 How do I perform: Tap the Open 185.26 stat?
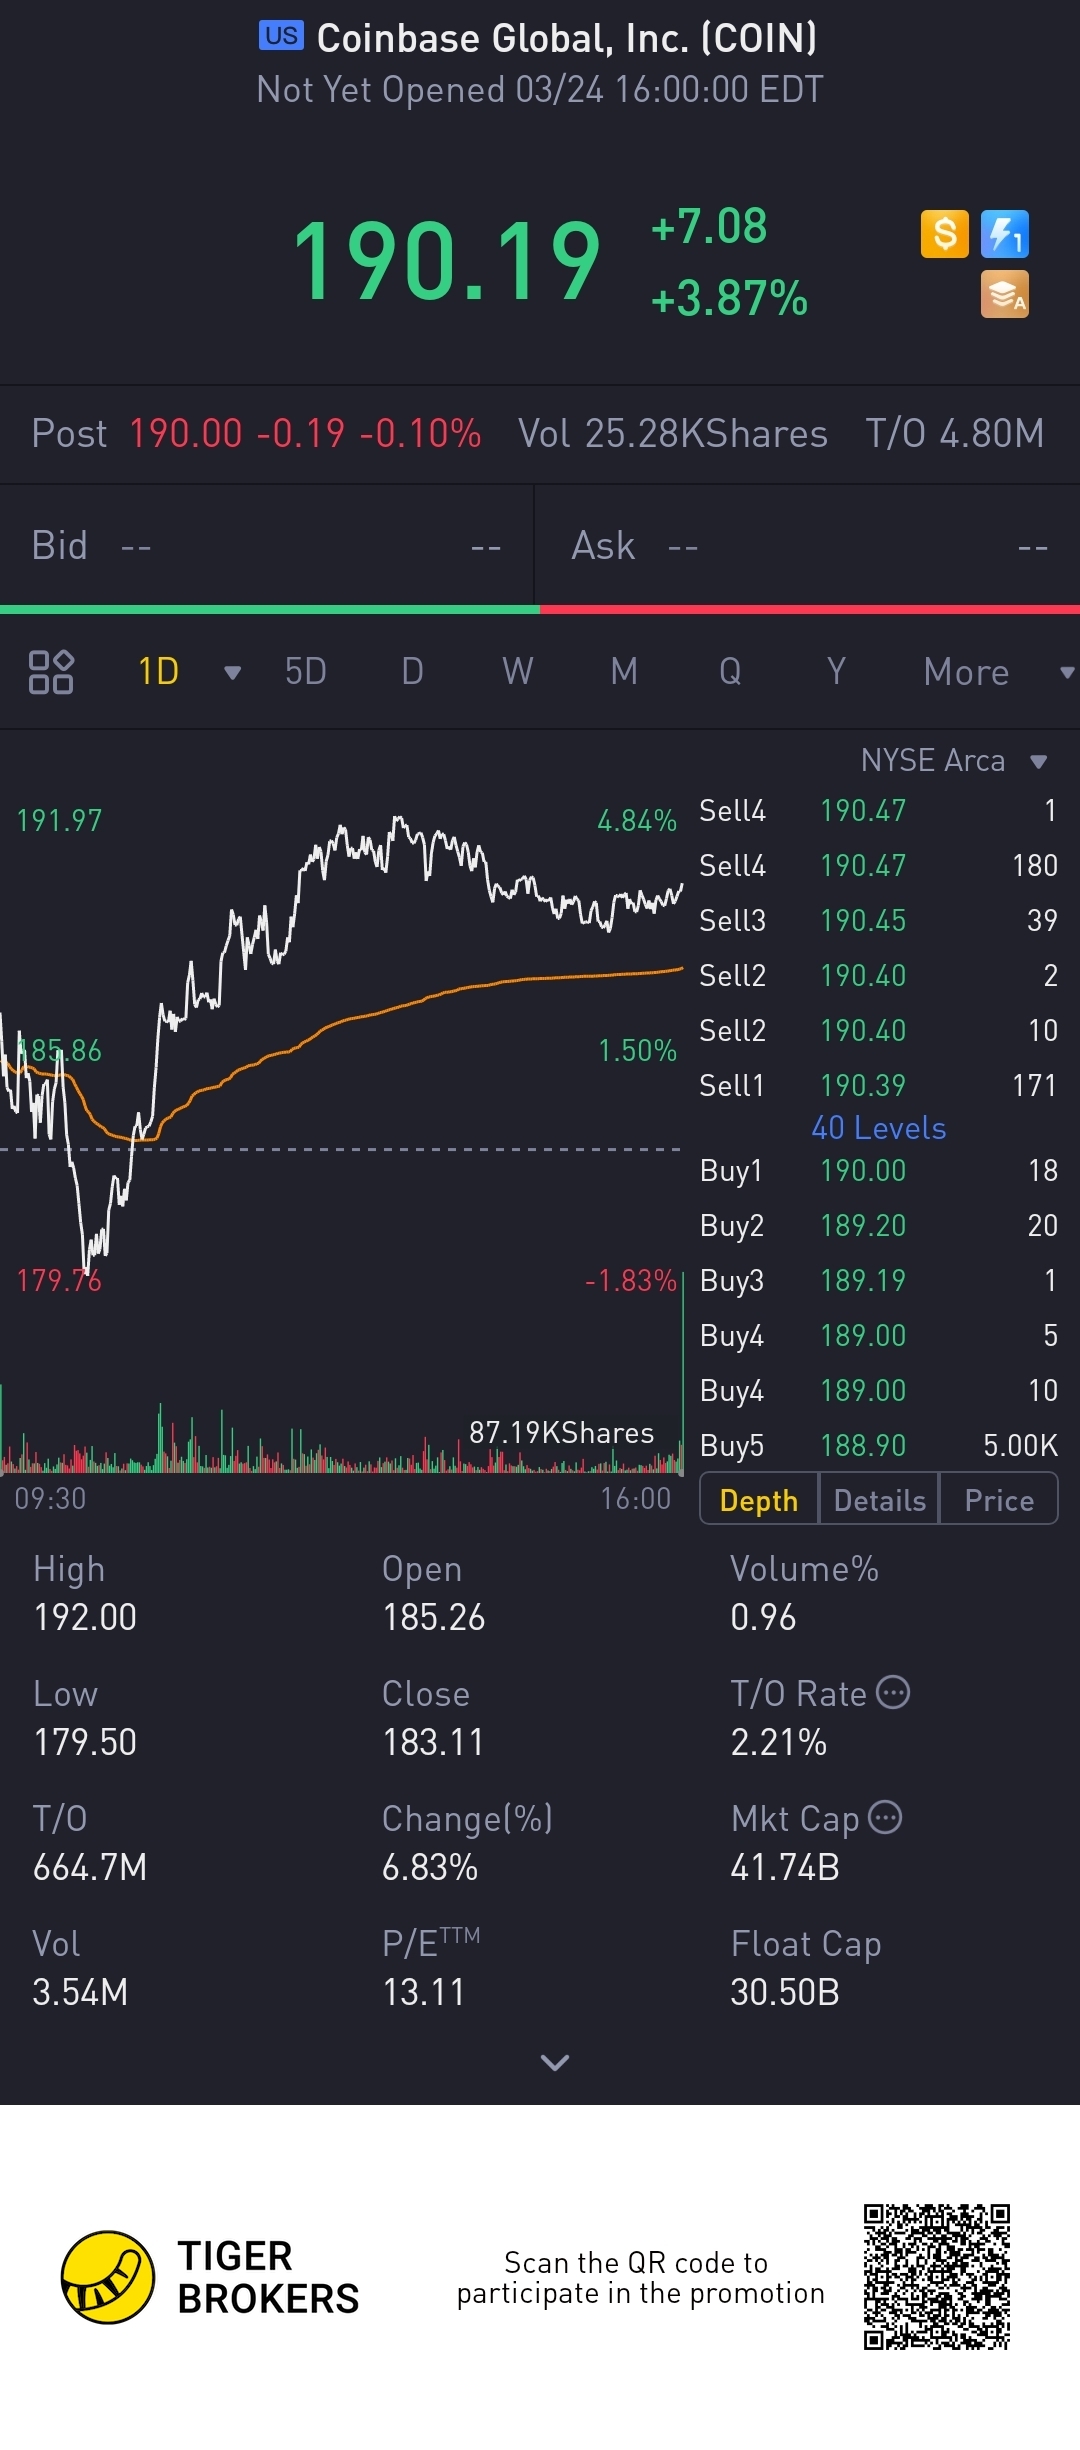point(433,1593)
